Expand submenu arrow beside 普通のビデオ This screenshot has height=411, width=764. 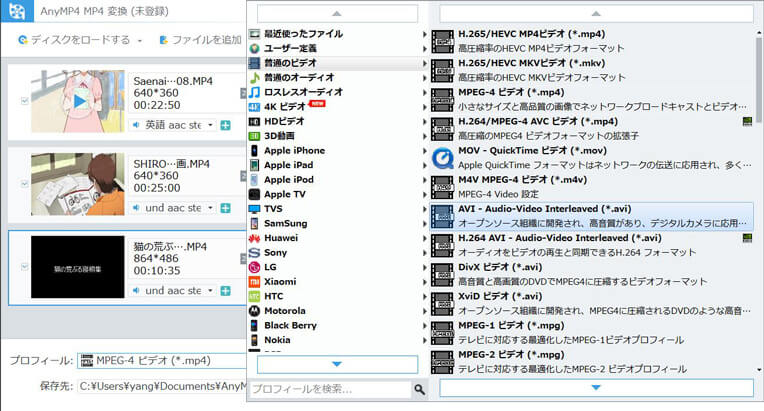point(424,63)
